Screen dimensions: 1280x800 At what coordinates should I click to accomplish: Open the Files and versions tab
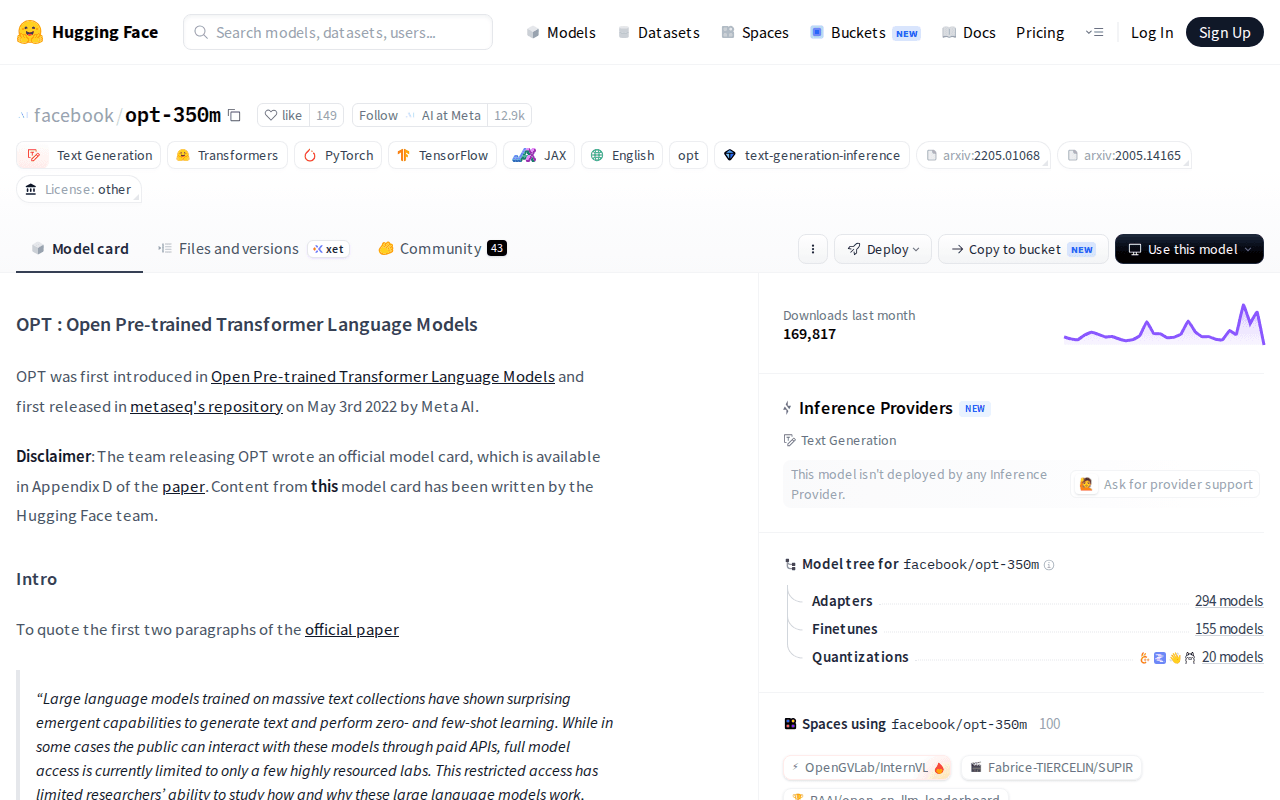(x=253, y=249)
